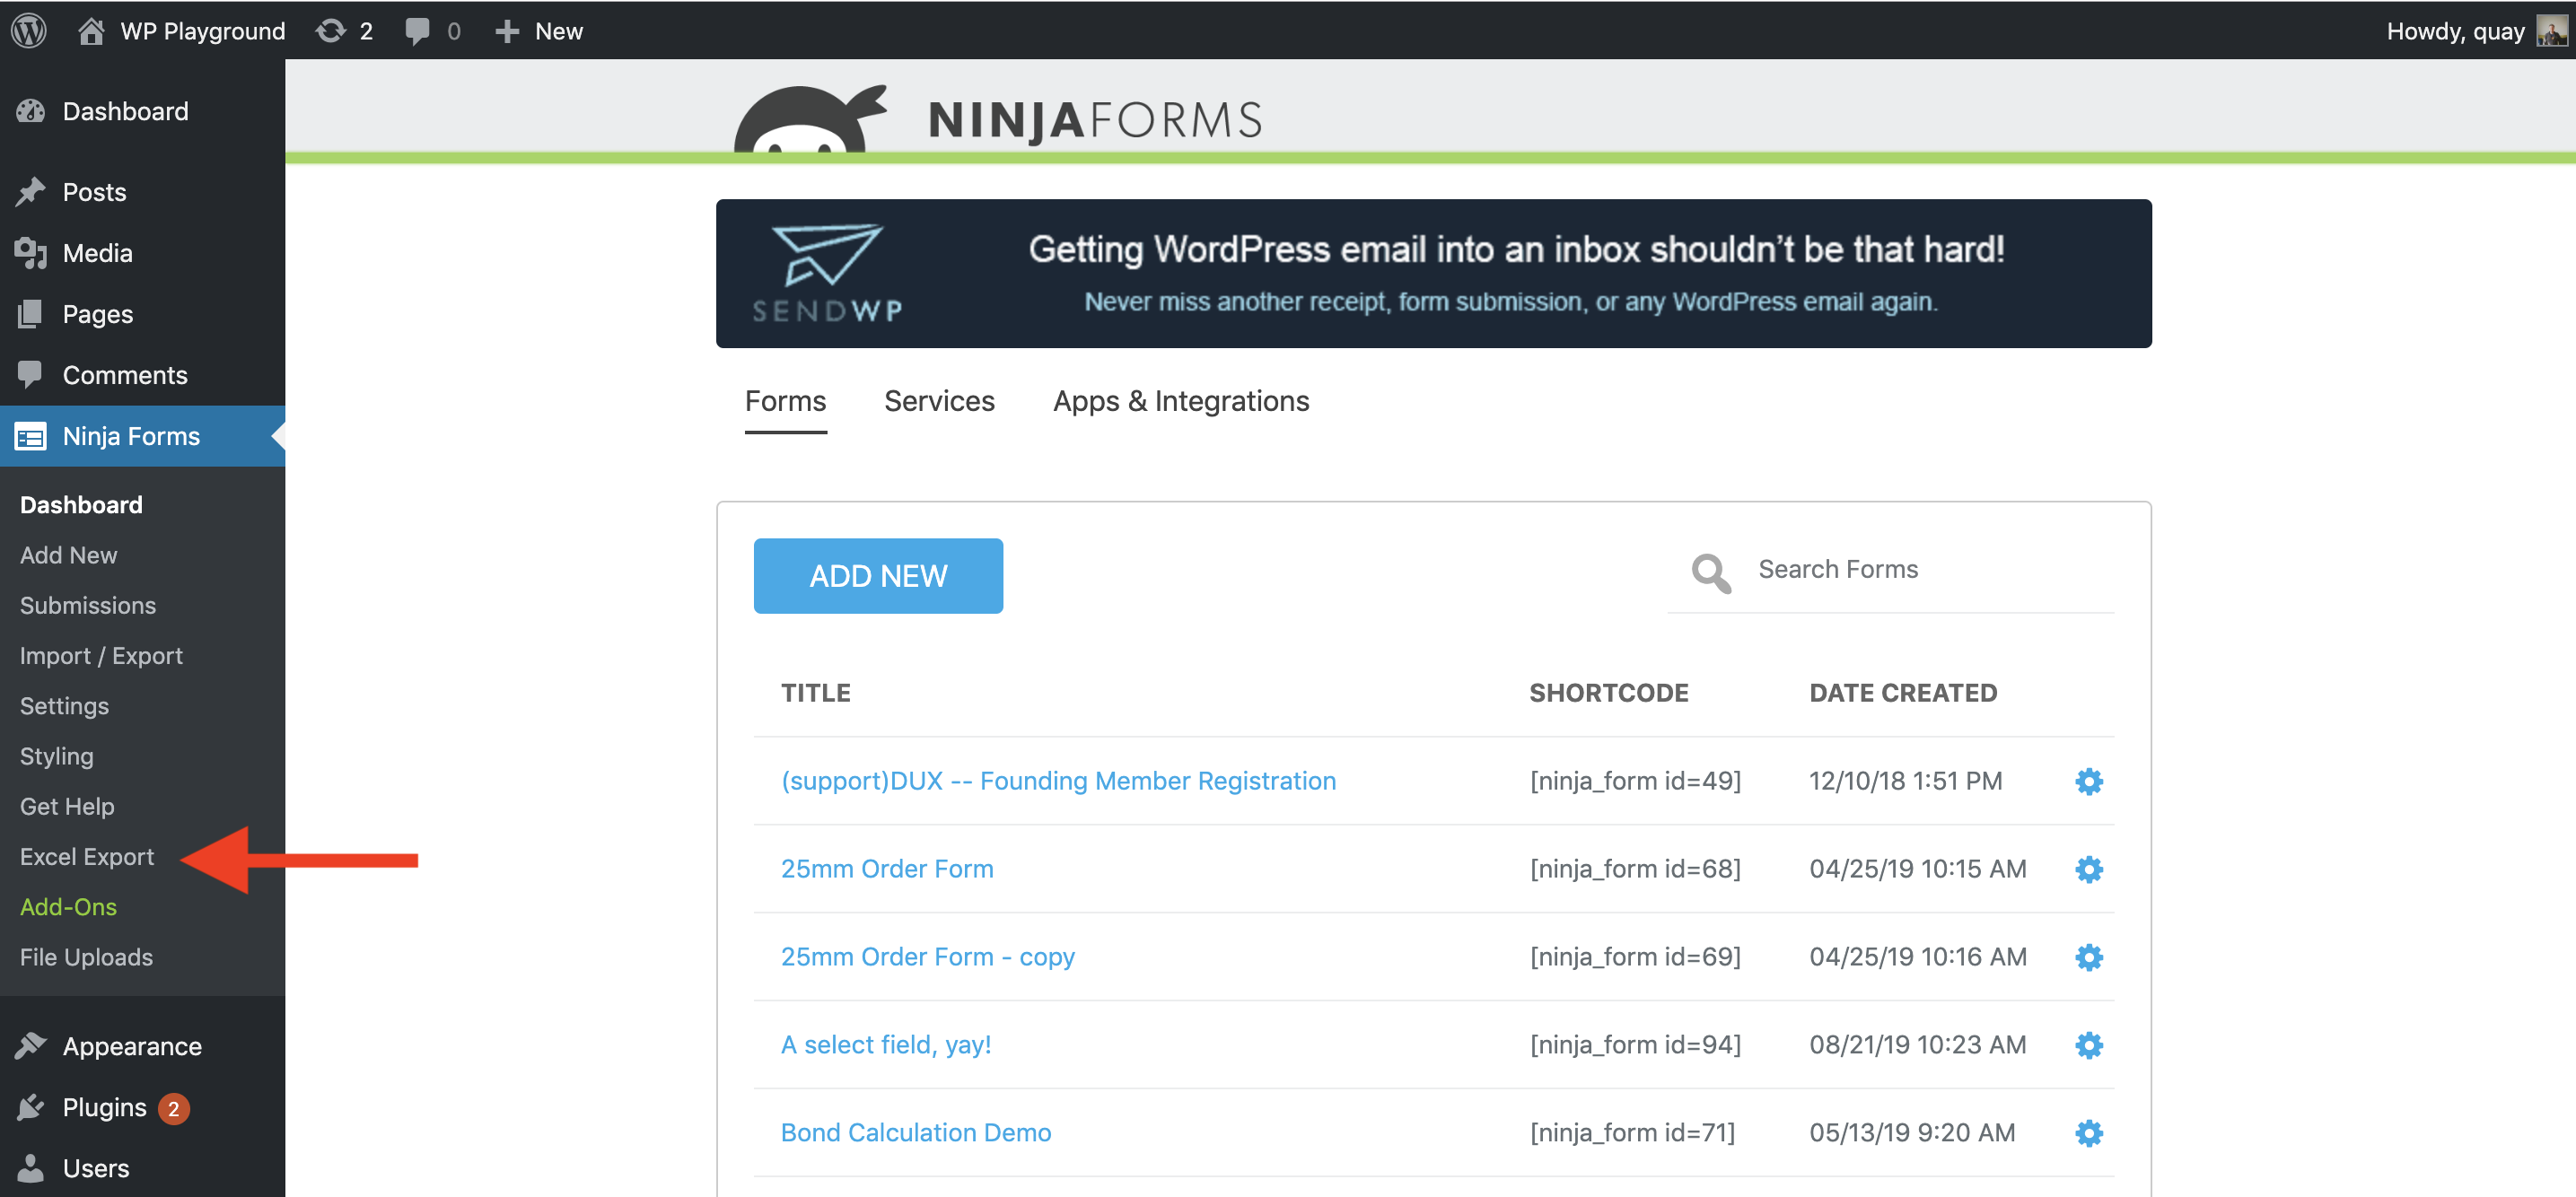
Task: Open Excel Export in Ninja Forms submenu
Action: [87, 857]
